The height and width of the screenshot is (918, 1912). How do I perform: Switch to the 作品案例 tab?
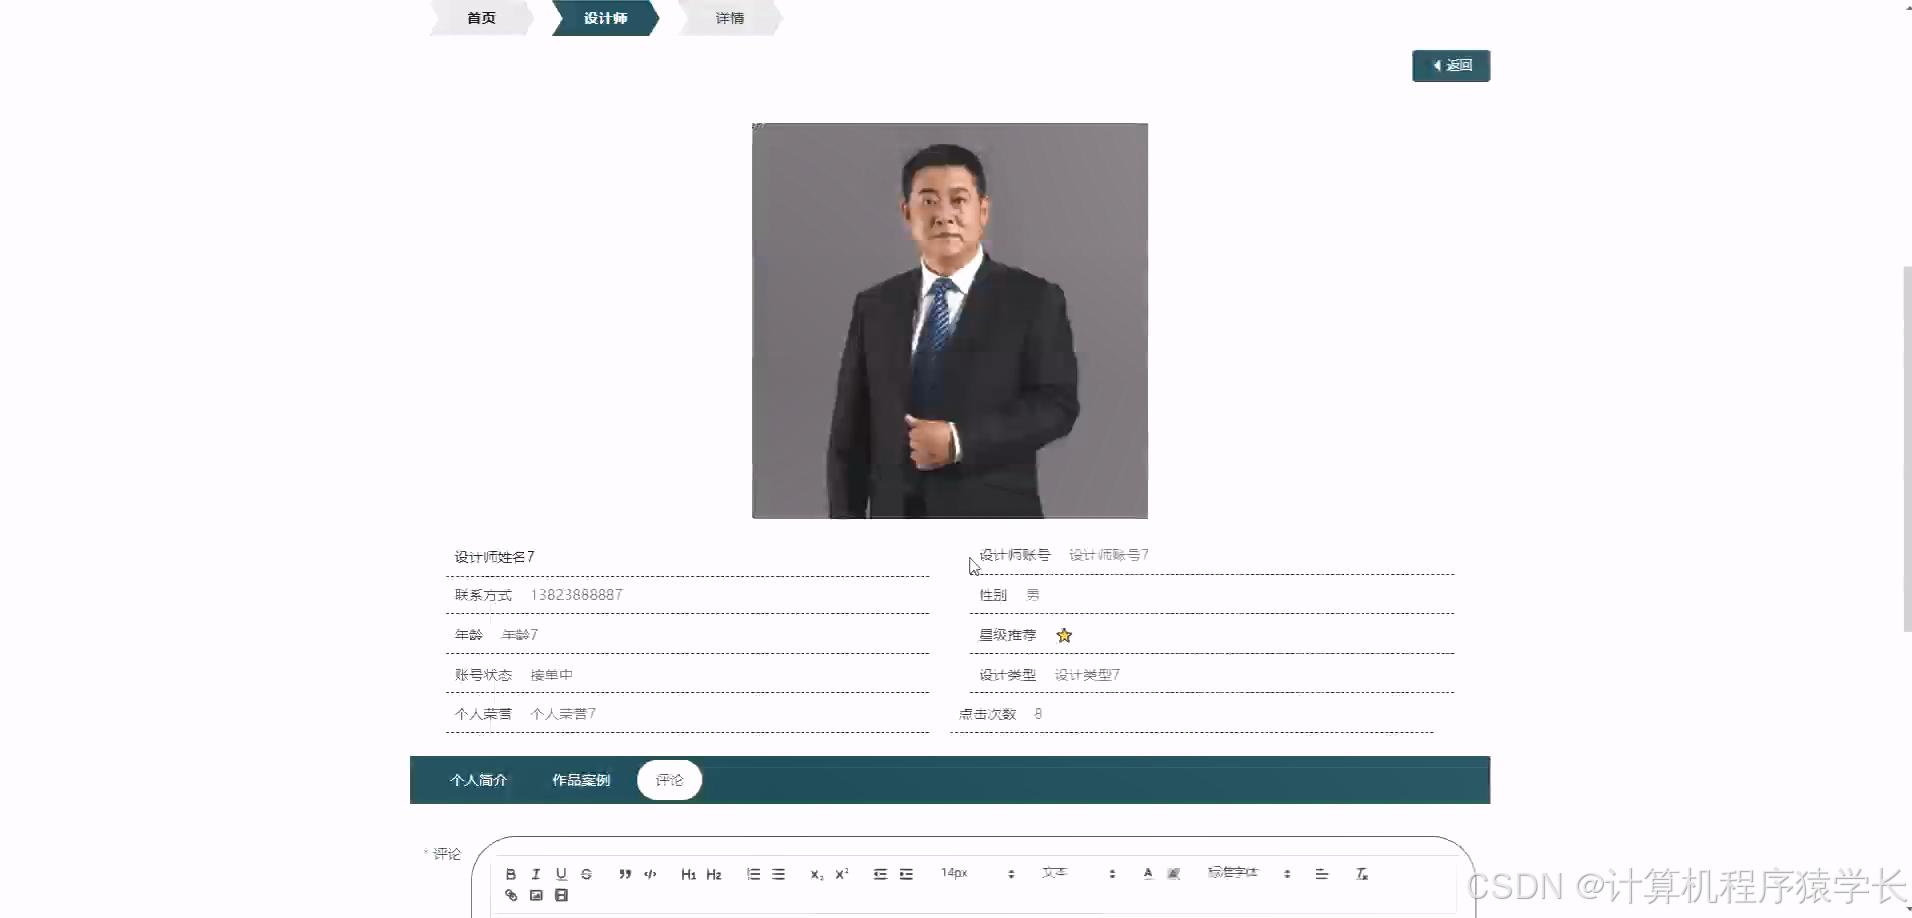(x=580, y=780)
